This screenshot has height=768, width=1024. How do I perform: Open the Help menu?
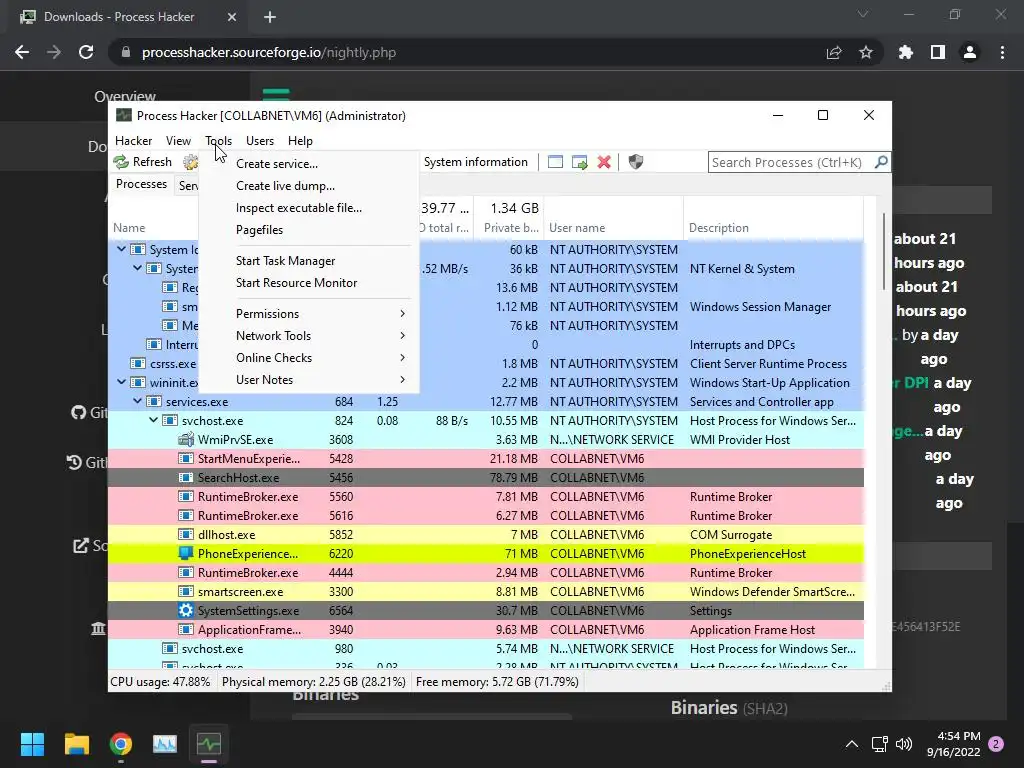[x=300, y=141]
